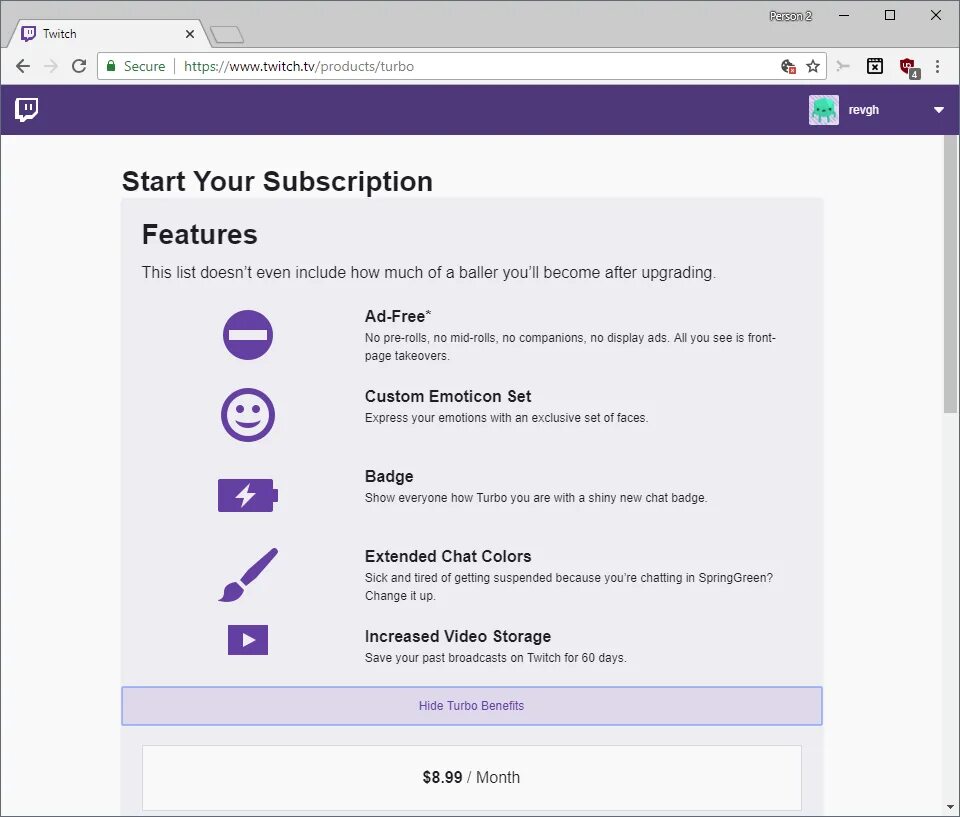
Task: Bookmark this page with the star icon
Action: (x=812, y=66)
